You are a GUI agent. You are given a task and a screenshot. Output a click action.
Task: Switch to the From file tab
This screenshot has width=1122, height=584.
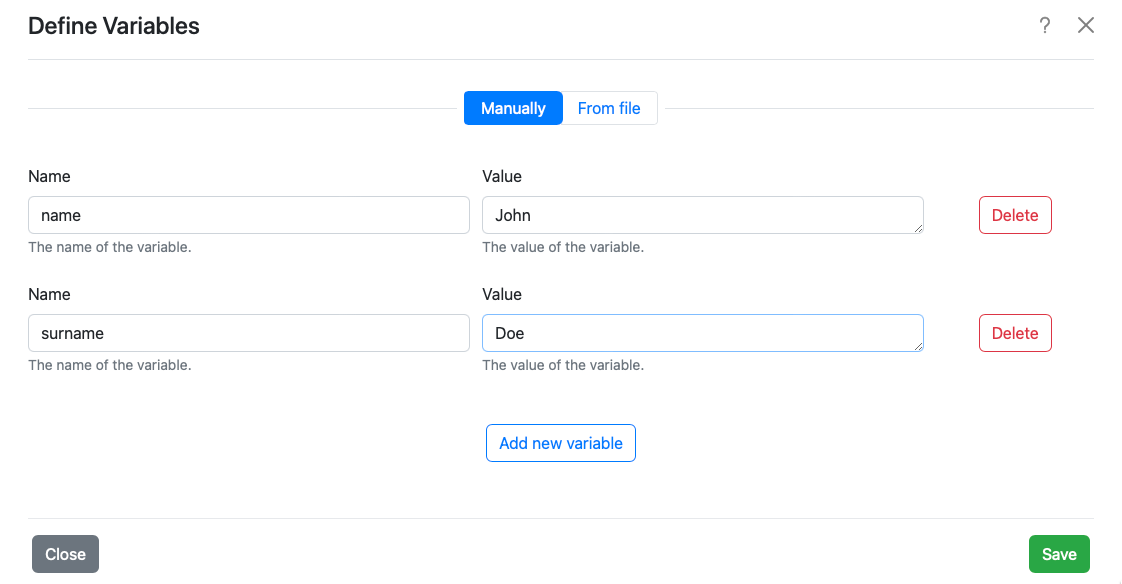point(609,108)
